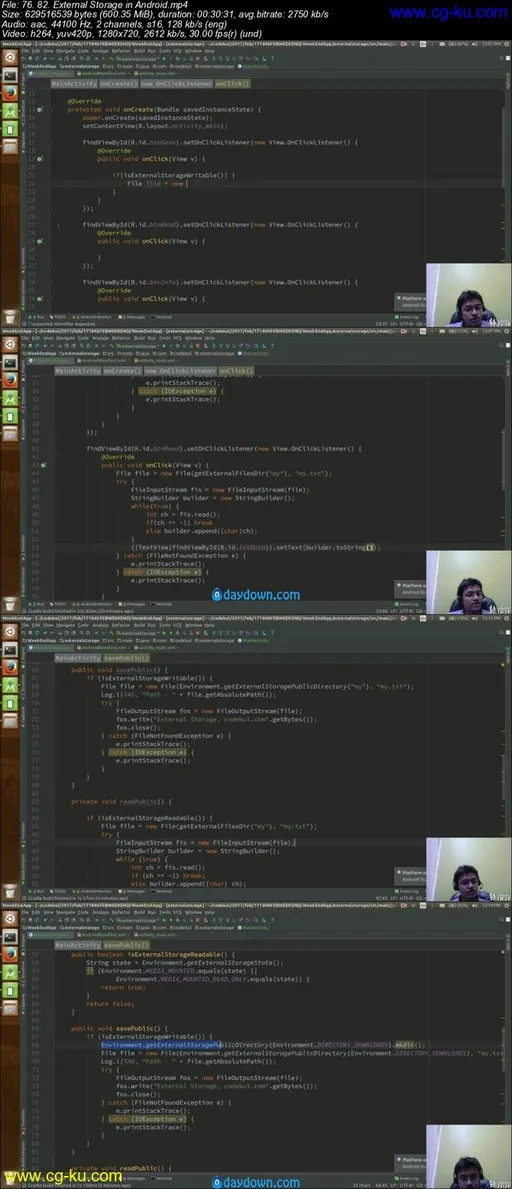Screen dimensions: 512x1189
Task: Click the 'return false;' line in the 12:19 PM frame
Action: coord(108,1003)
